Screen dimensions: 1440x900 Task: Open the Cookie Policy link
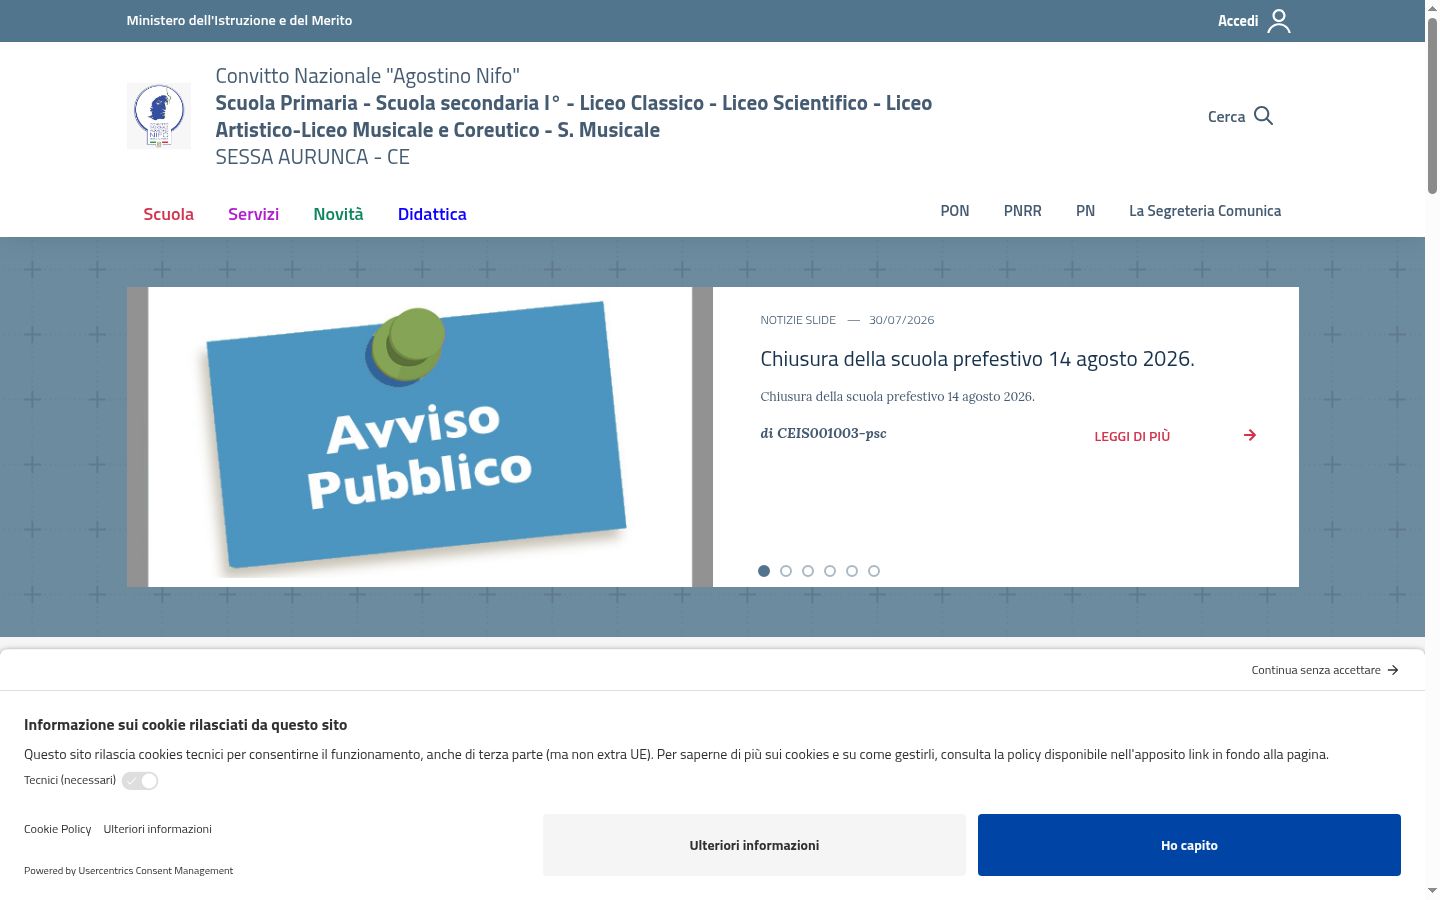pos(57,829)
